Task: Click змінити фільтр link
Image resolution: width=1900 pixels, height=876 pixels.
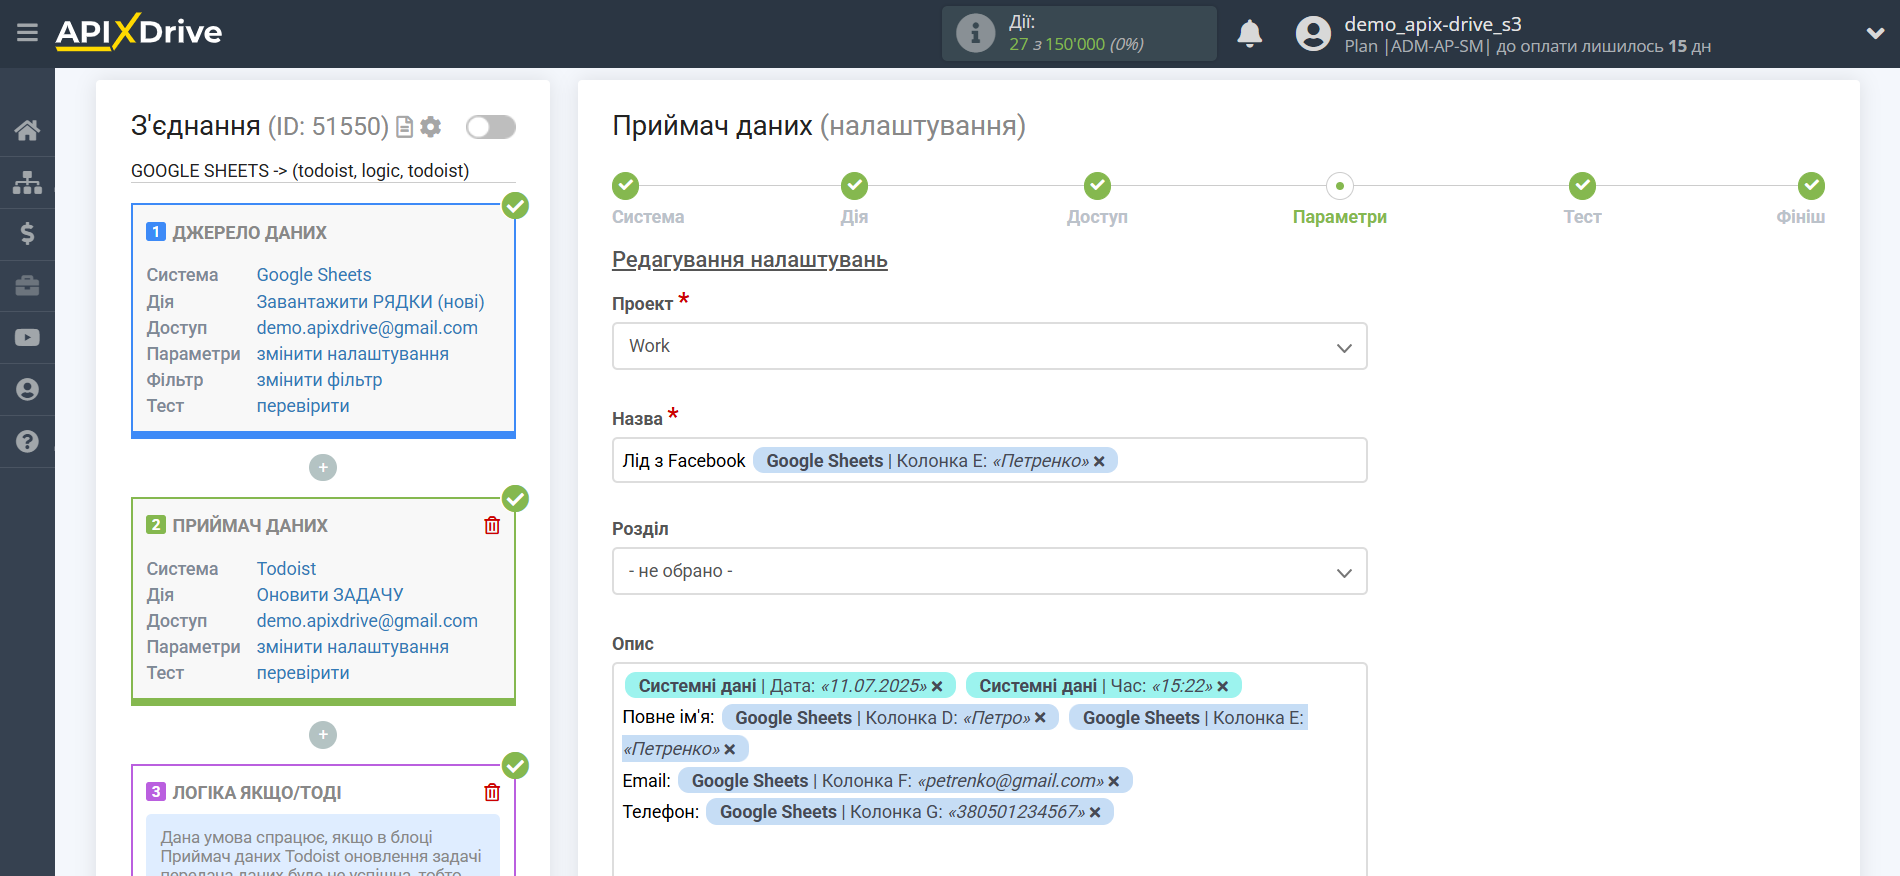Action: 320,380
